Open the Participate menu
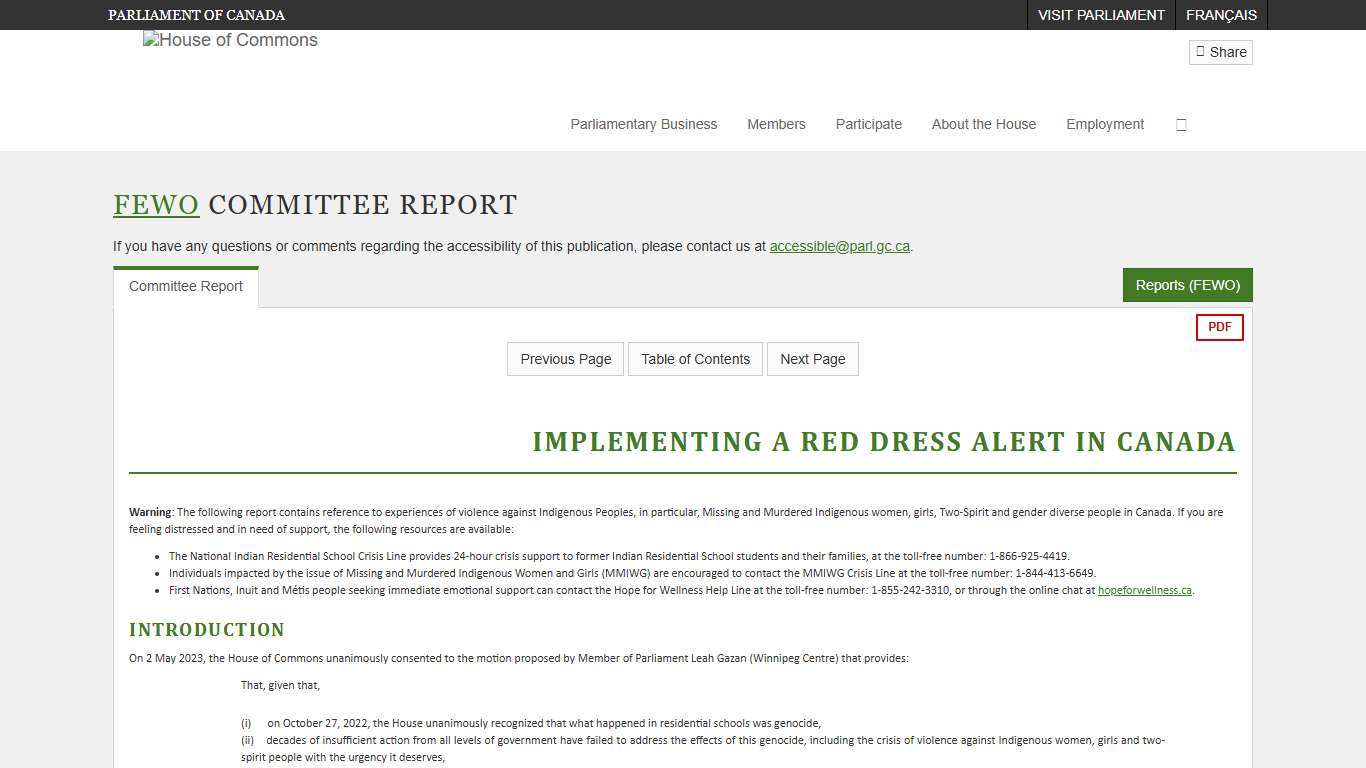This screenshot has width=1366, height=768. [x=868, y=124]
